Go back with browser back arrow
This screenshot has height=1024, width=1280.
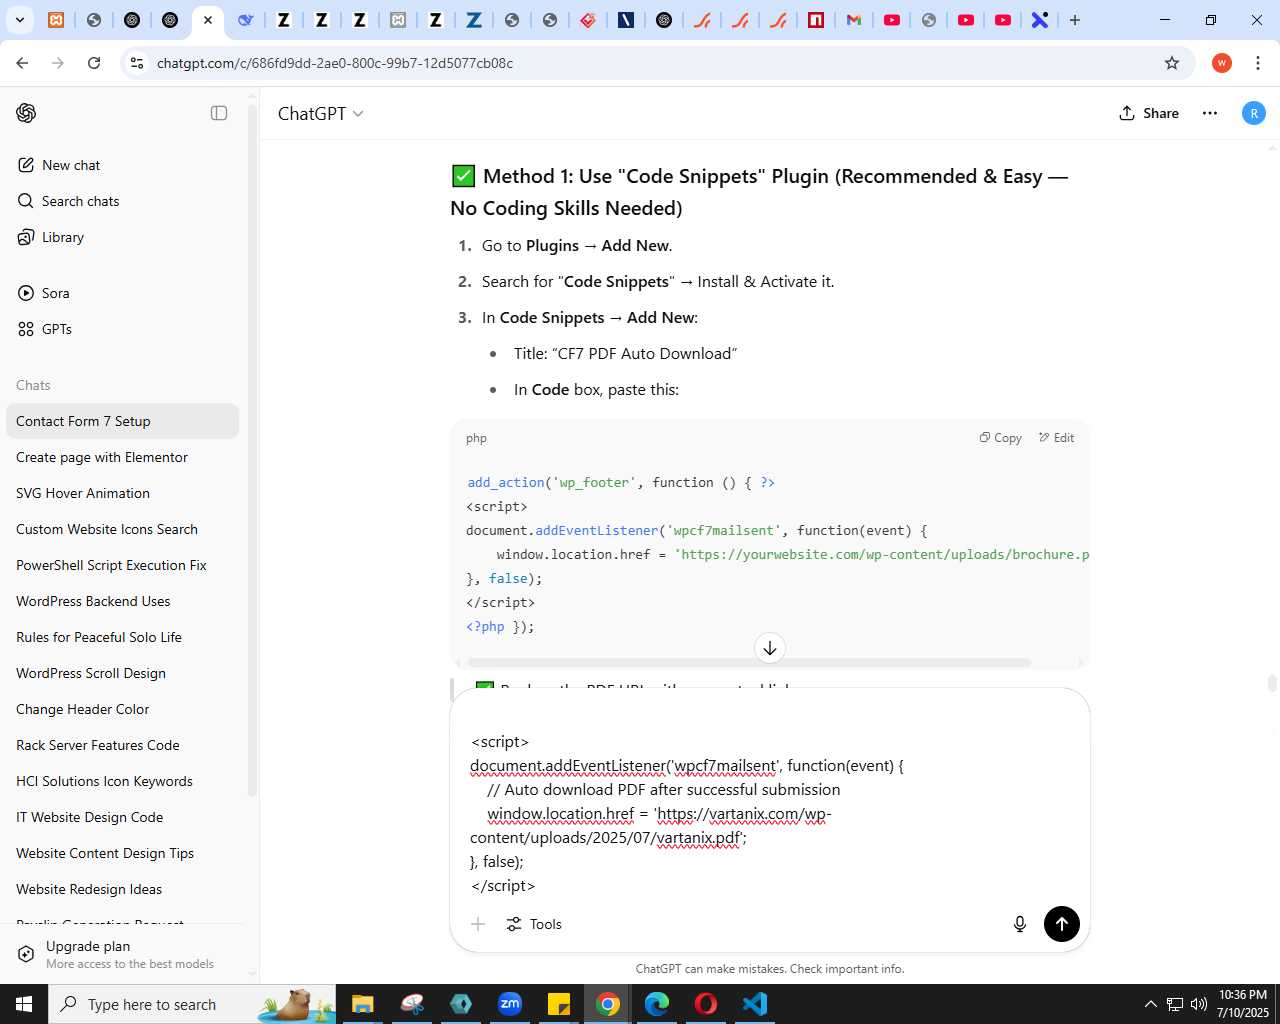click(x=22, y=63)
